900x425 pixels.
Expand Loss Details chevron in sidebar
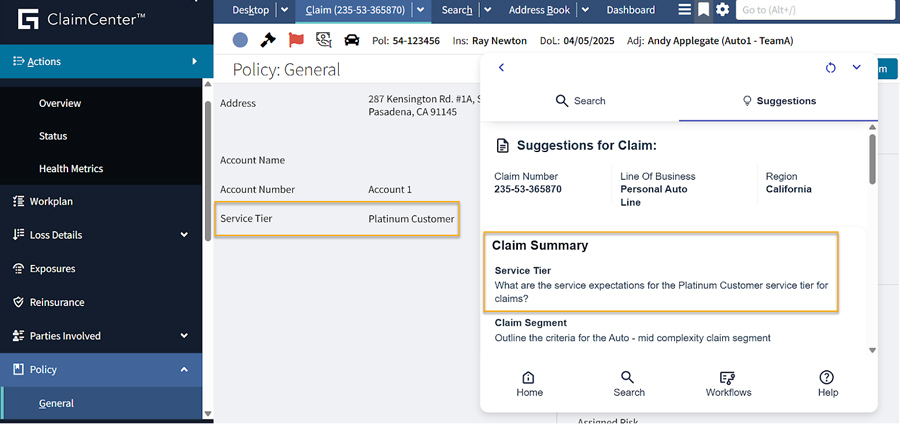(x=184, y=235)
